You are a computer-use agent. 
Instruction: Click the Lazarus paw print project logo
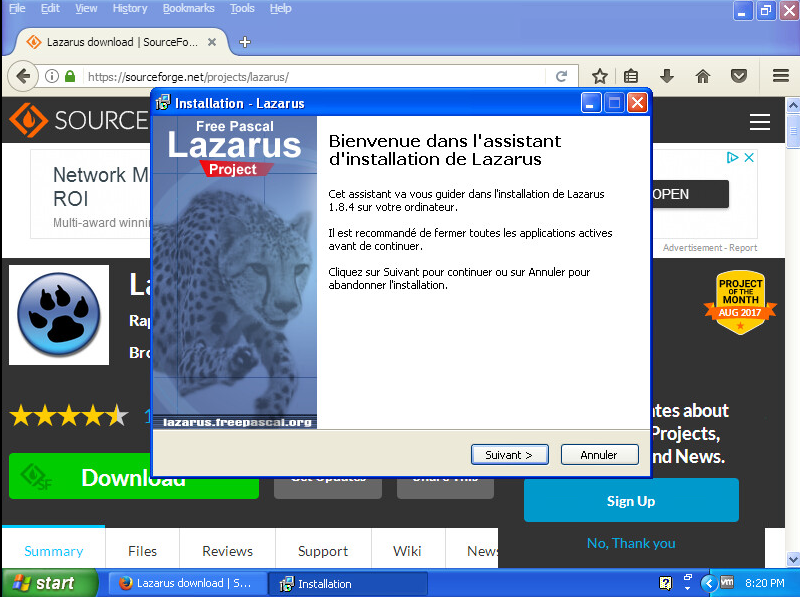click(x=59, y=315)
